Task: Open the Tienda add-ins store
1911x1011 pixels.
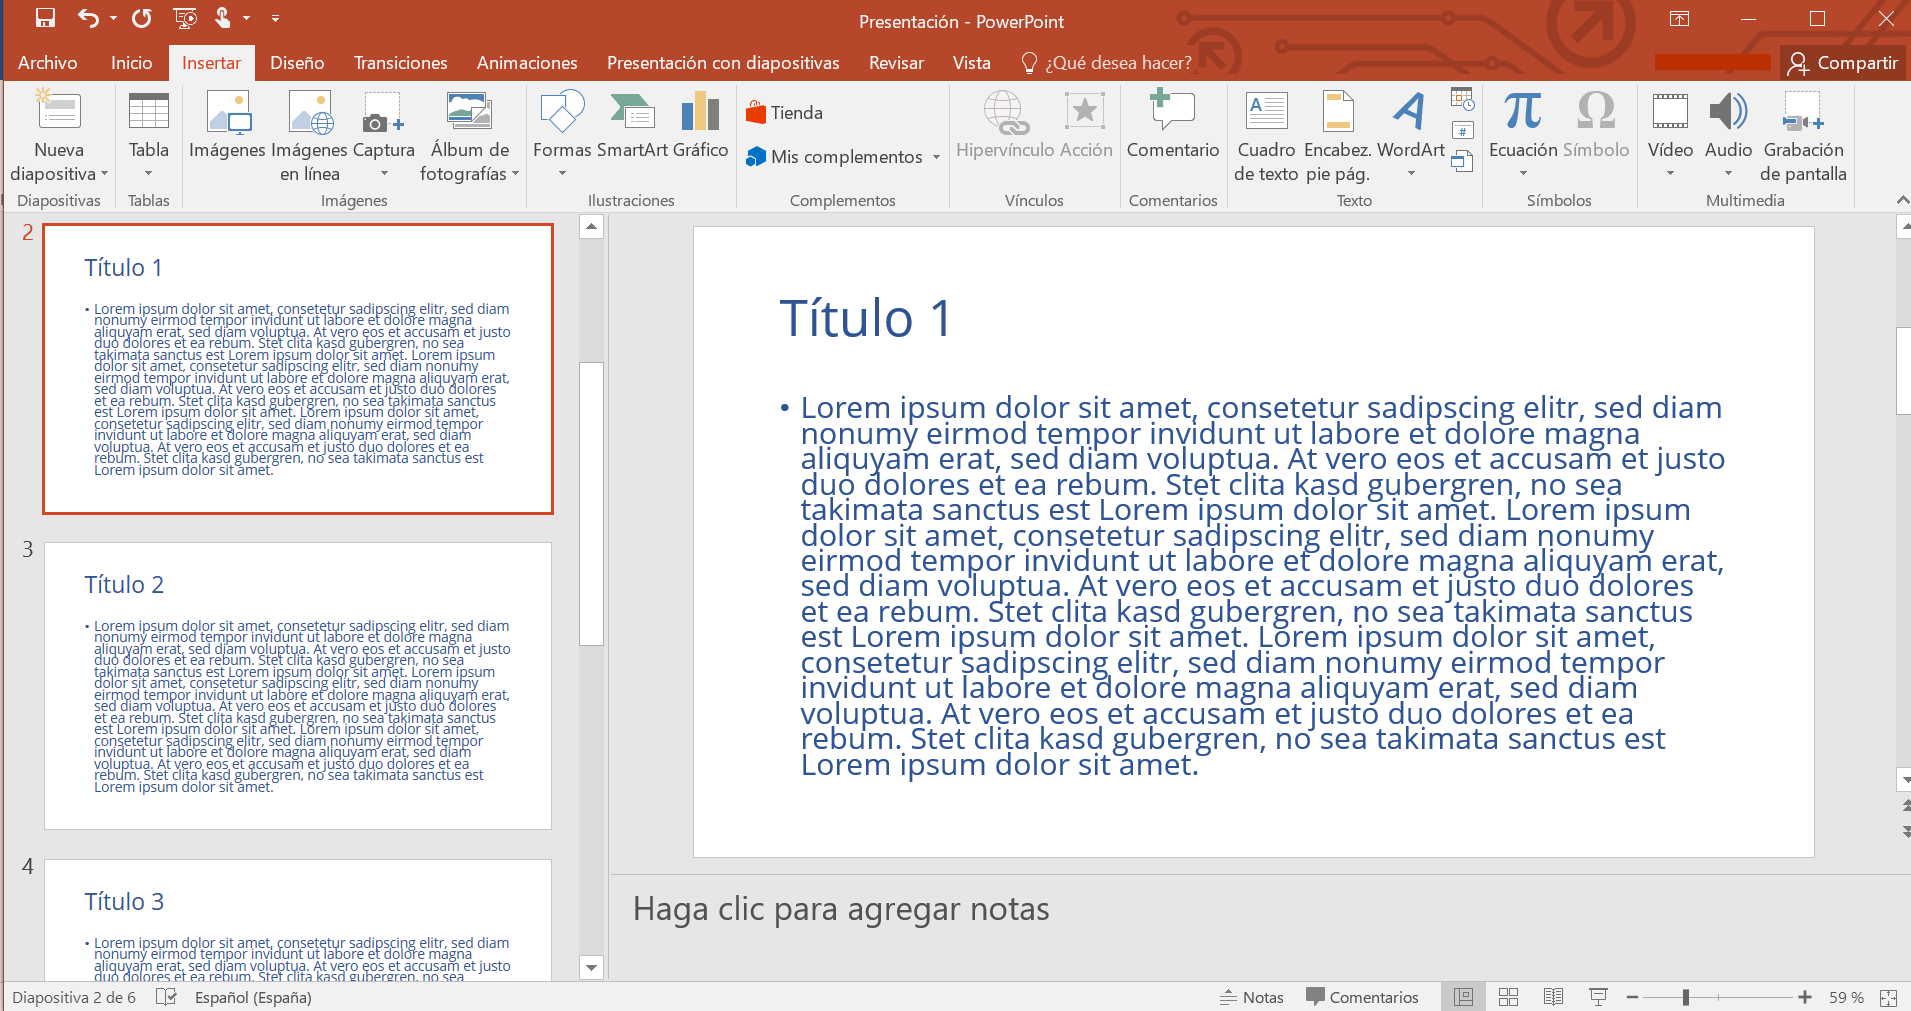Action: pos(785,113)
